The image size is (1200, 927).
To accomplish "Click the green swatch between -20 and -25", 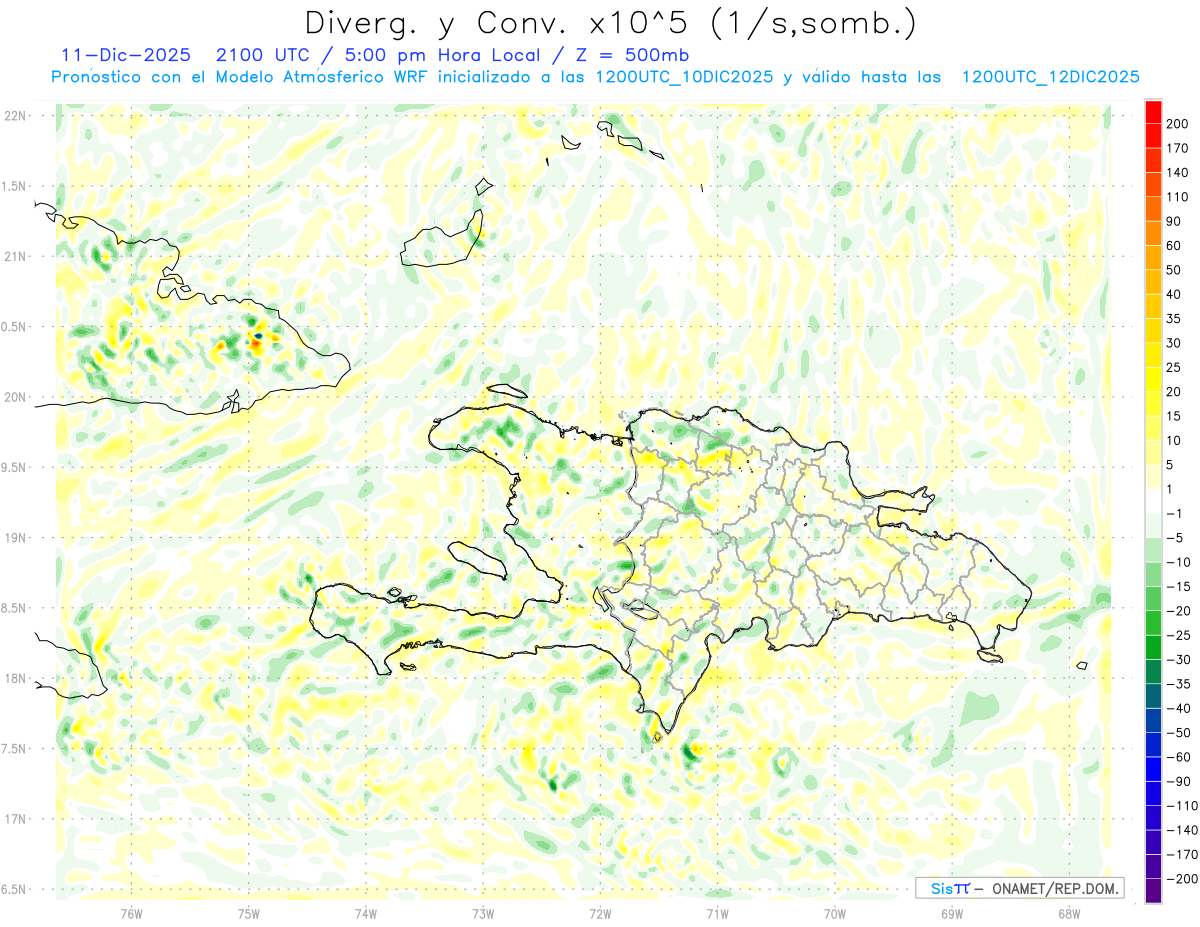I will [x=1153, y=623].
